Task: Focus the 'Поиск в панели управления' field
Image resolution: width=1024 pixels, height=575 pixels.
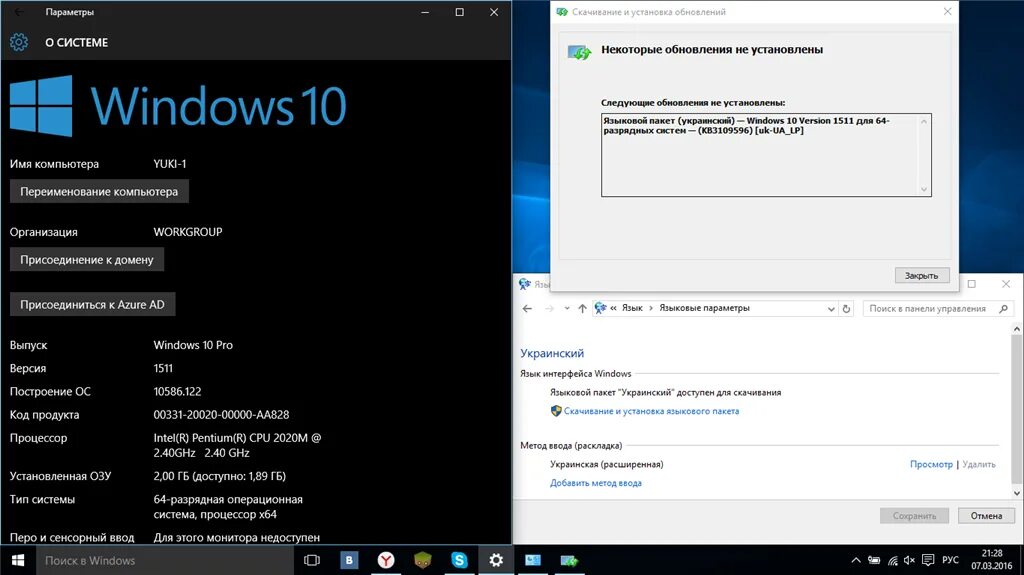Action: coord(927,308)
